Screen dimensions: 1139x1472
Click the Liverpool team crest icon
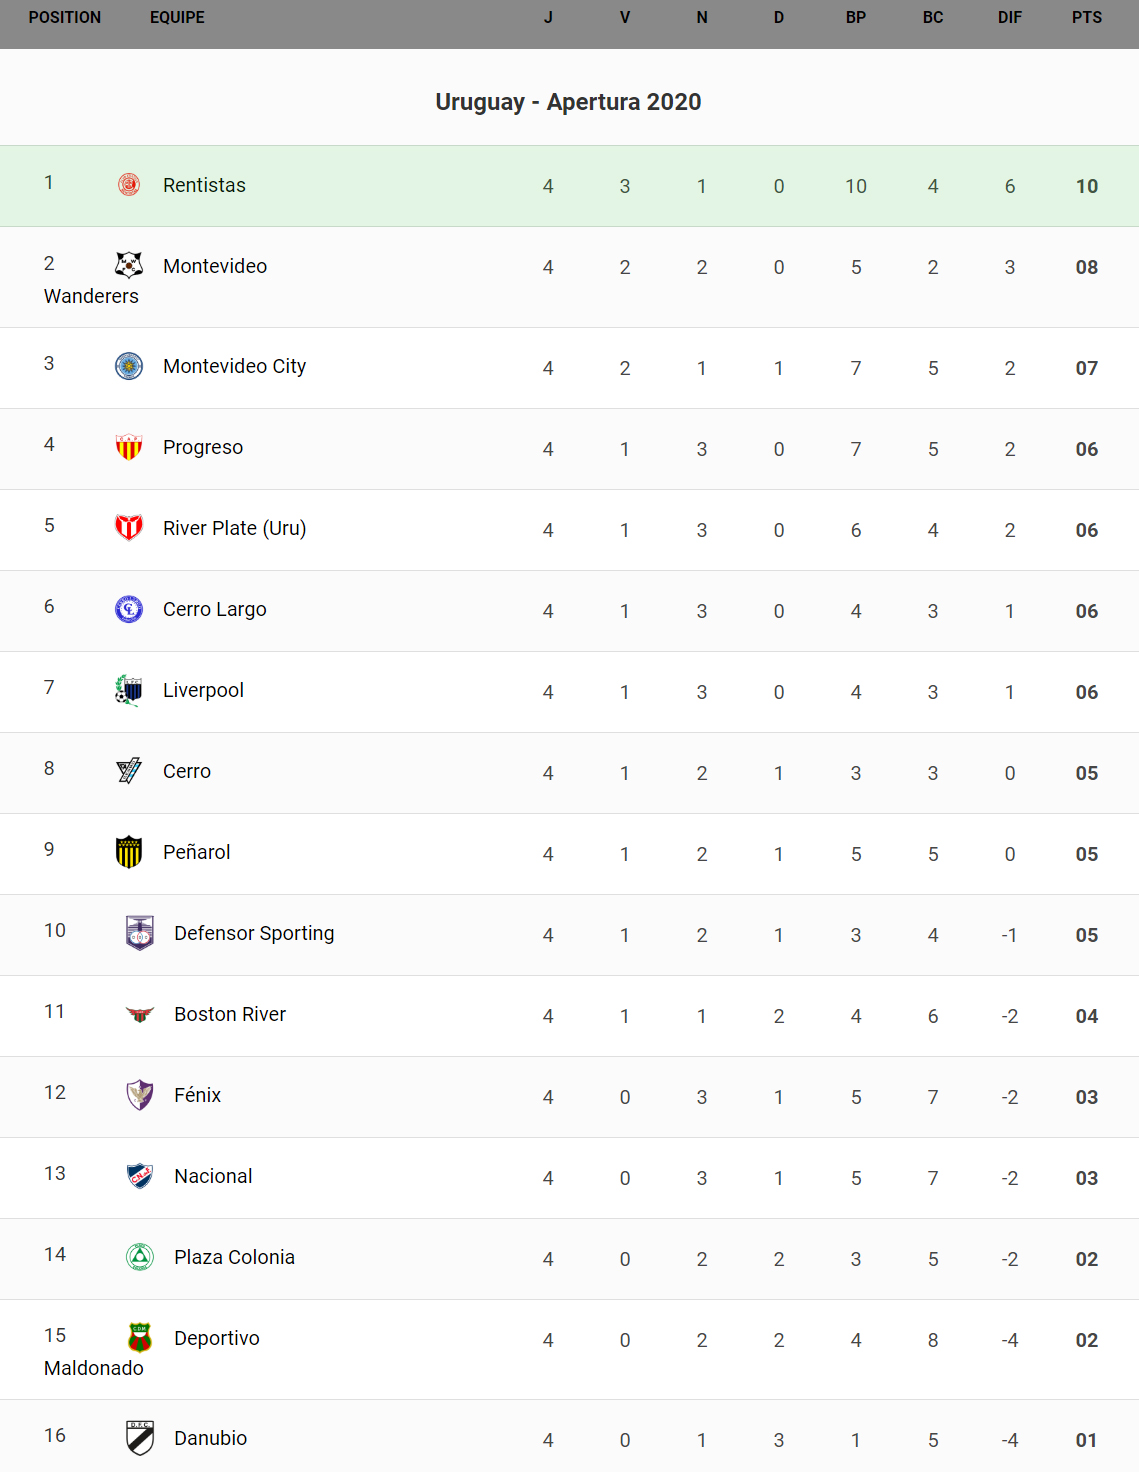point(129,690)
